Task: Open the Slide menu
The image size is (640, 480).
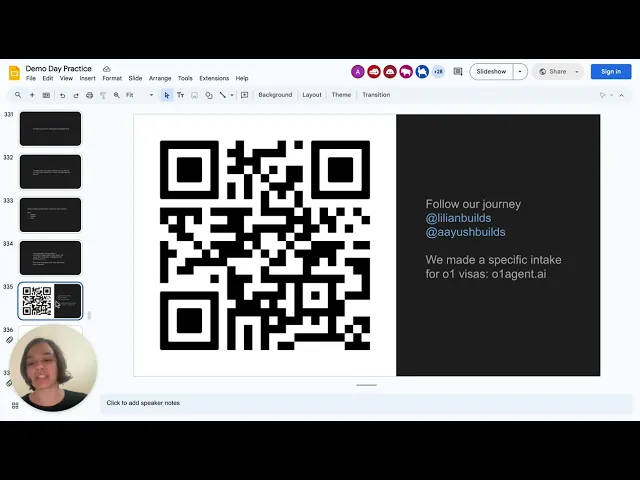Action: (135, 78)
